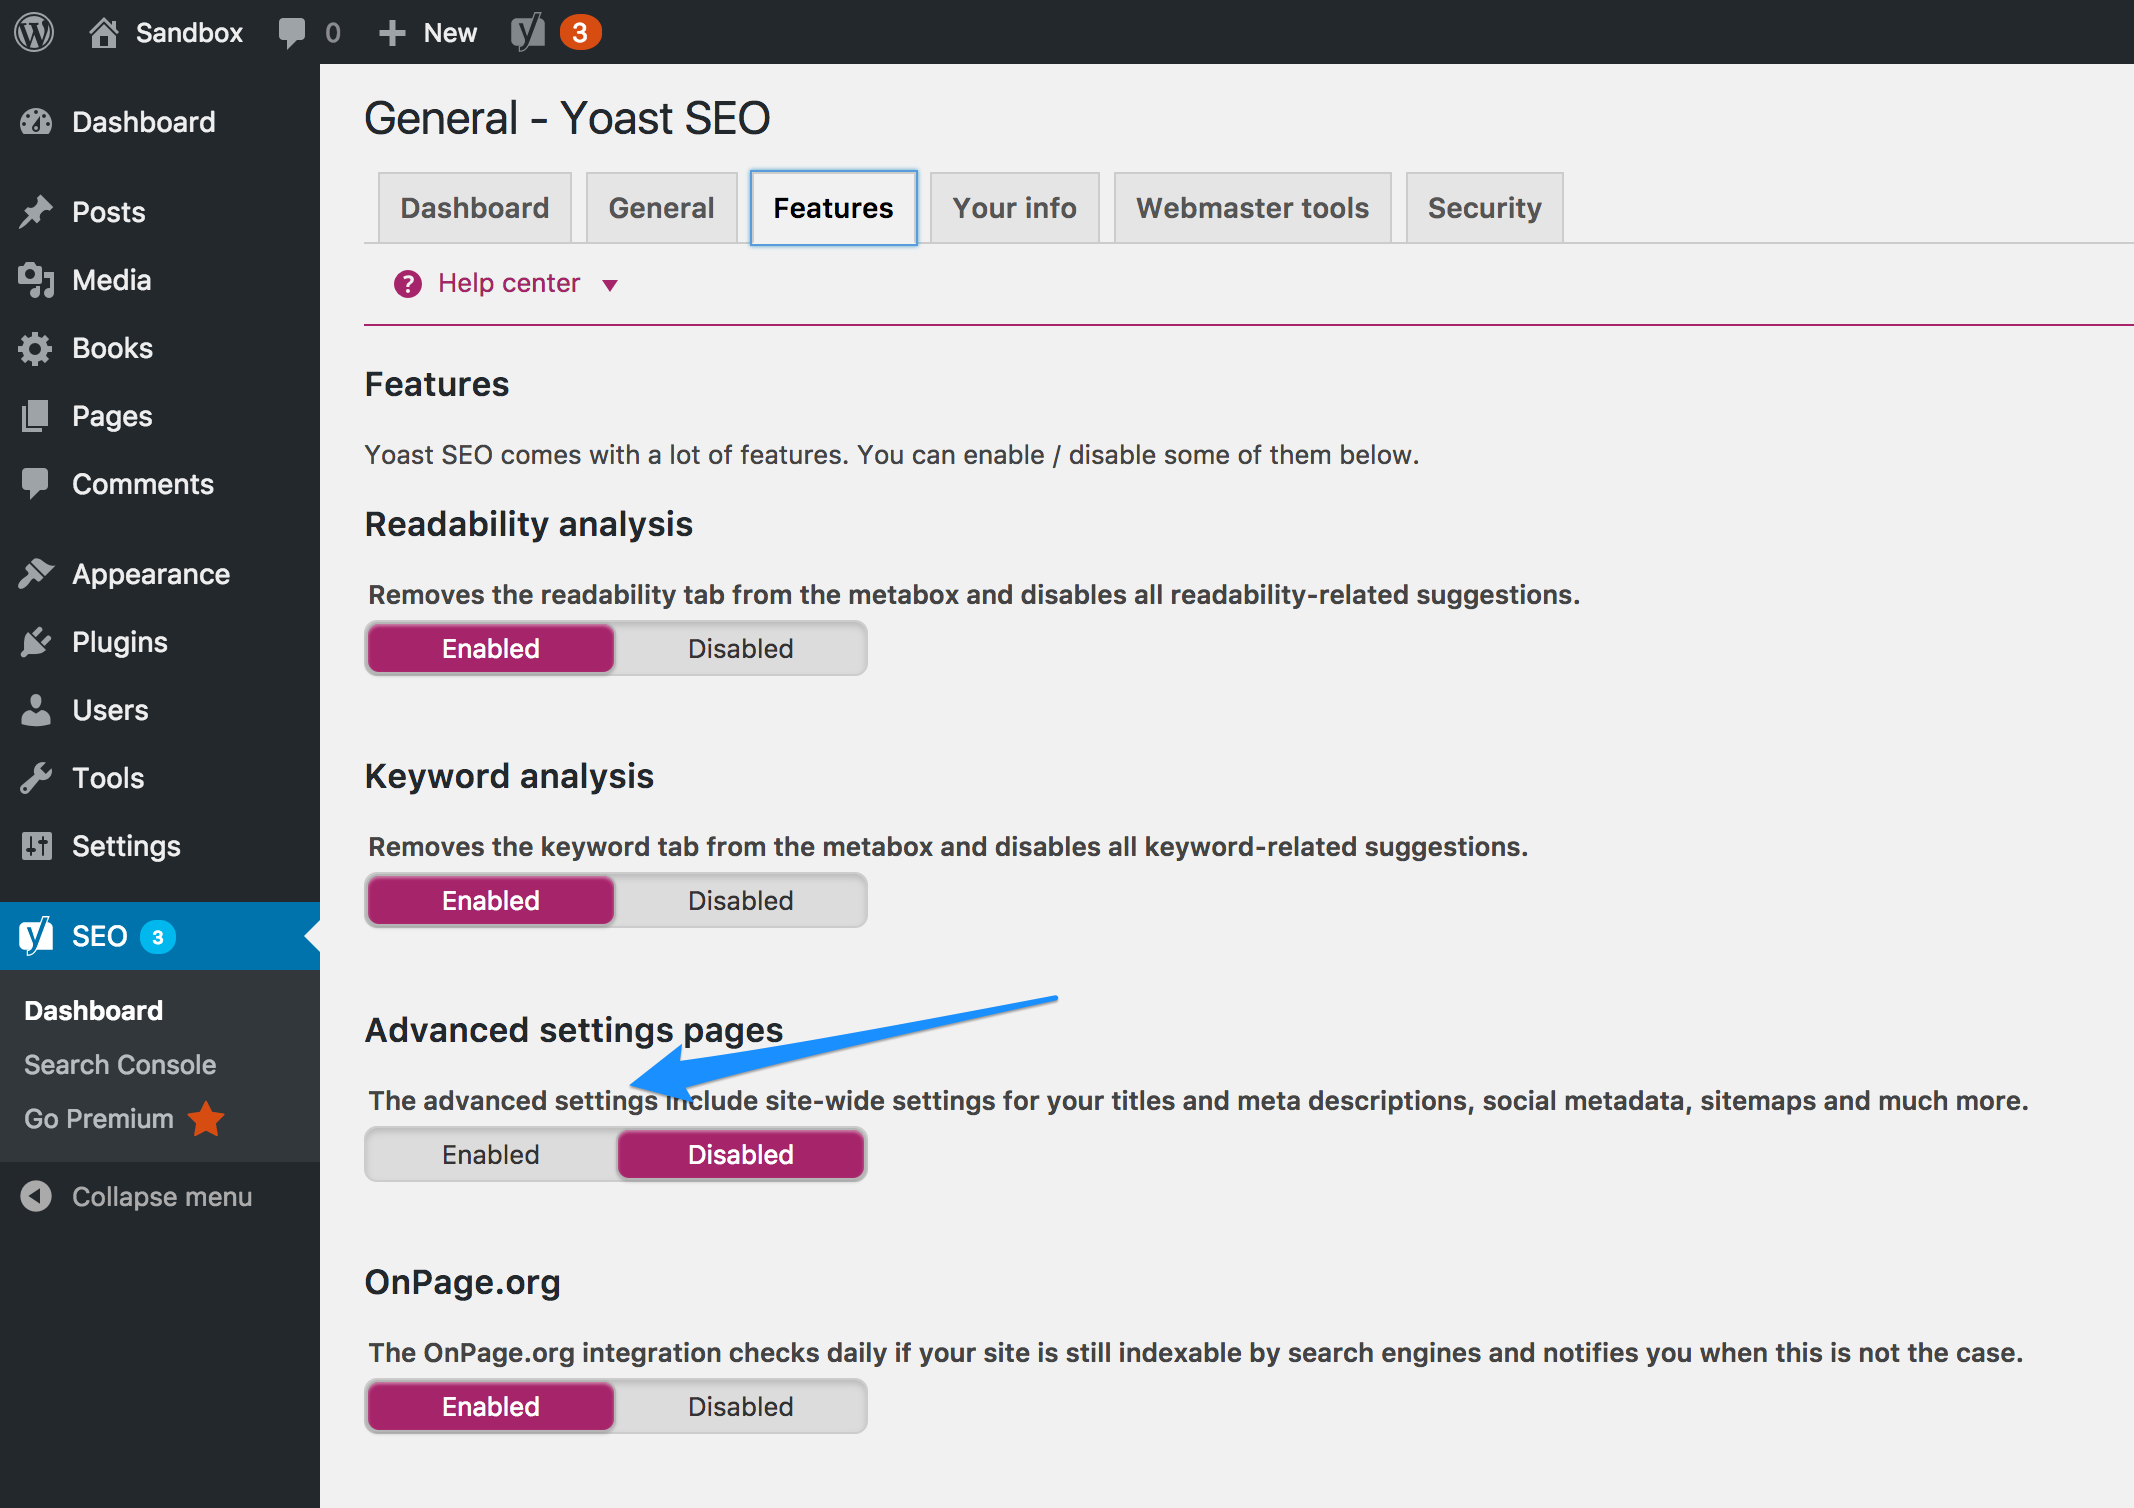Switch to the Security tab

[x=1483, y=207]
